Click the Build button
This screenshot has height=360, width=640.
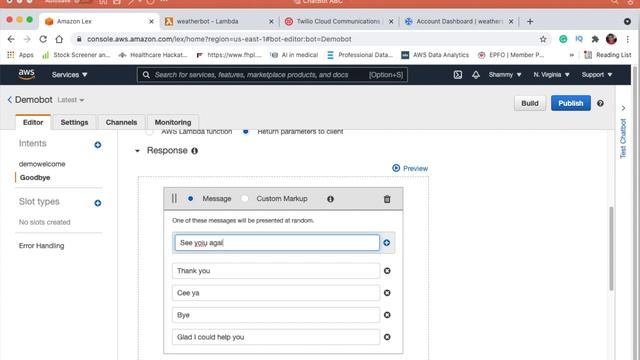coord(530,103)
